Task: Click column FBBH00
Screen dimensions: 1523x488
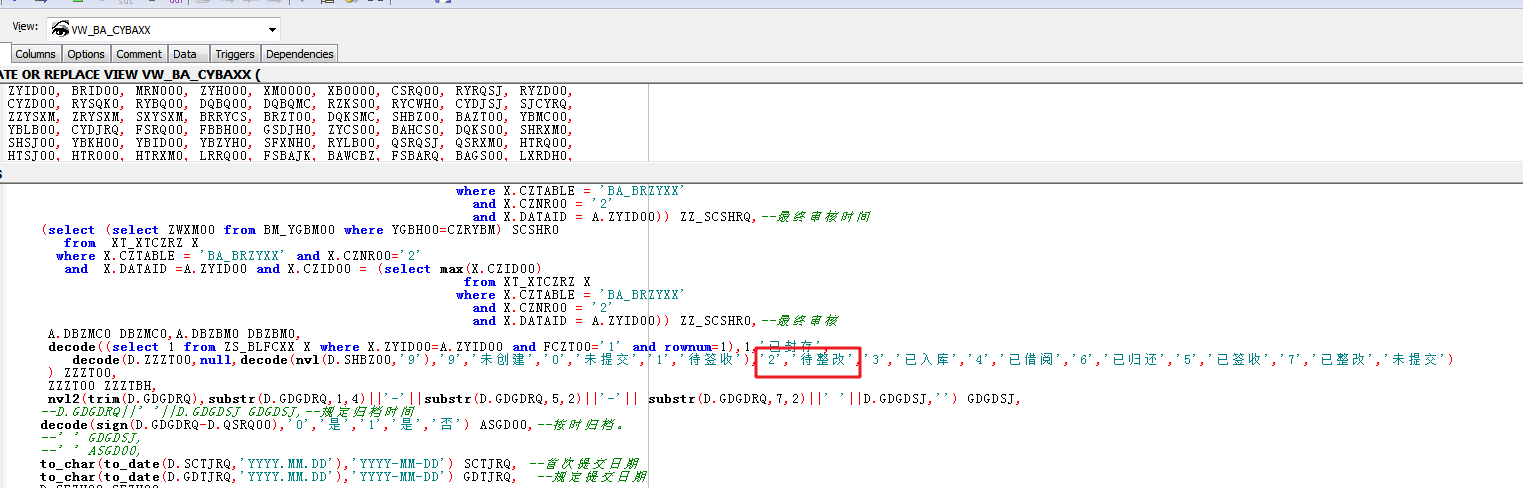Action: [x=223, y=130]
